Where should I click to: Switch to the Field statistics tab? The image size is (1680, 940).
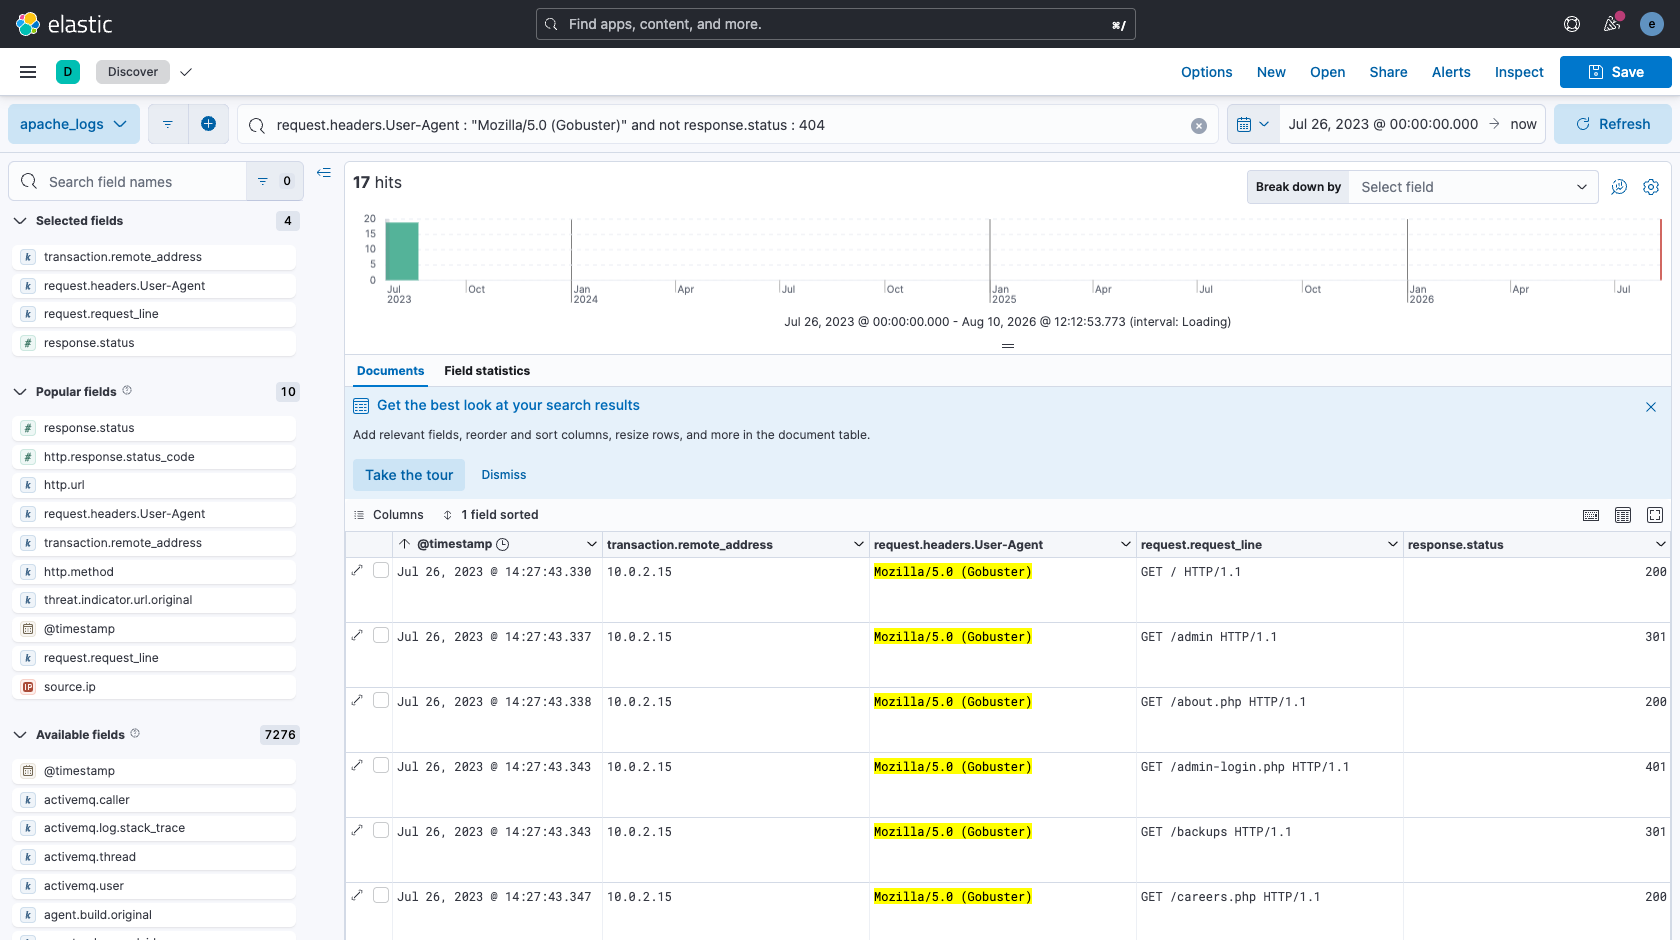tap(487, 371)
